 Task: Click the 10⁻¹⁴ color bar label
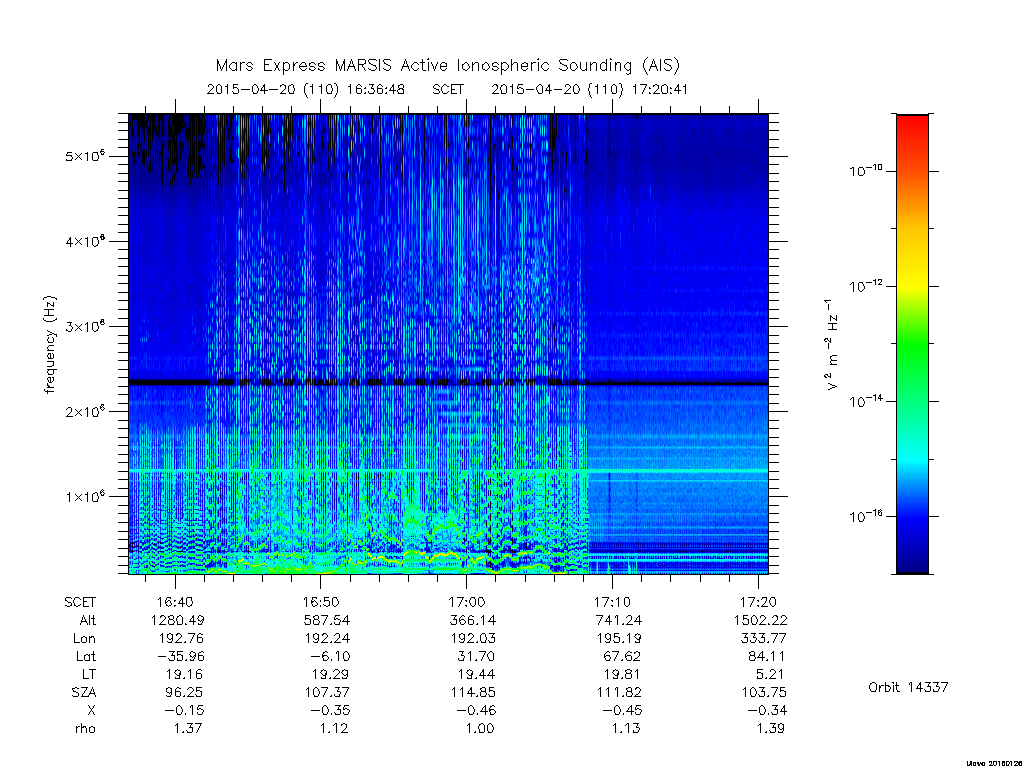pos(865,400)
